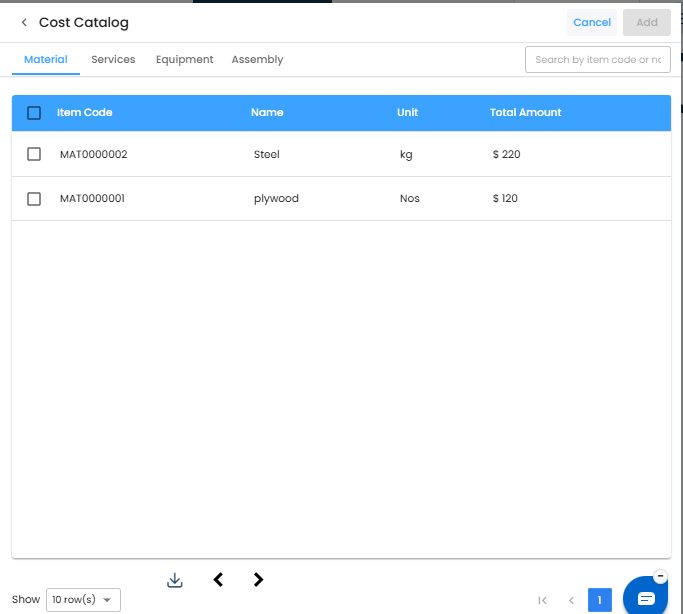Click the Steel name cell
The height and width of the screenshot is (614, 683).
click(267, 154)
